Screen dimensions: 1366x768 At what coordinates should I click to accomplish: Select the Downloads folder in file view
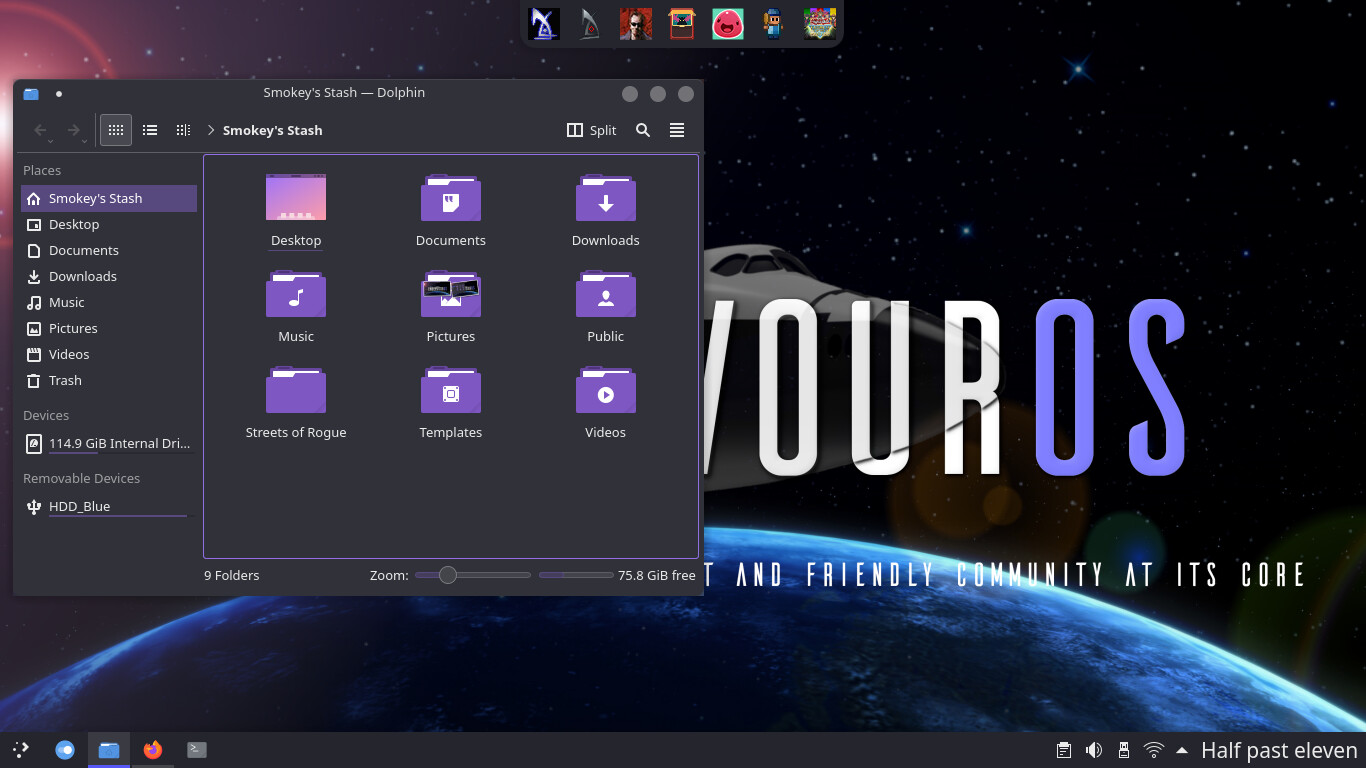pos(606,210)
